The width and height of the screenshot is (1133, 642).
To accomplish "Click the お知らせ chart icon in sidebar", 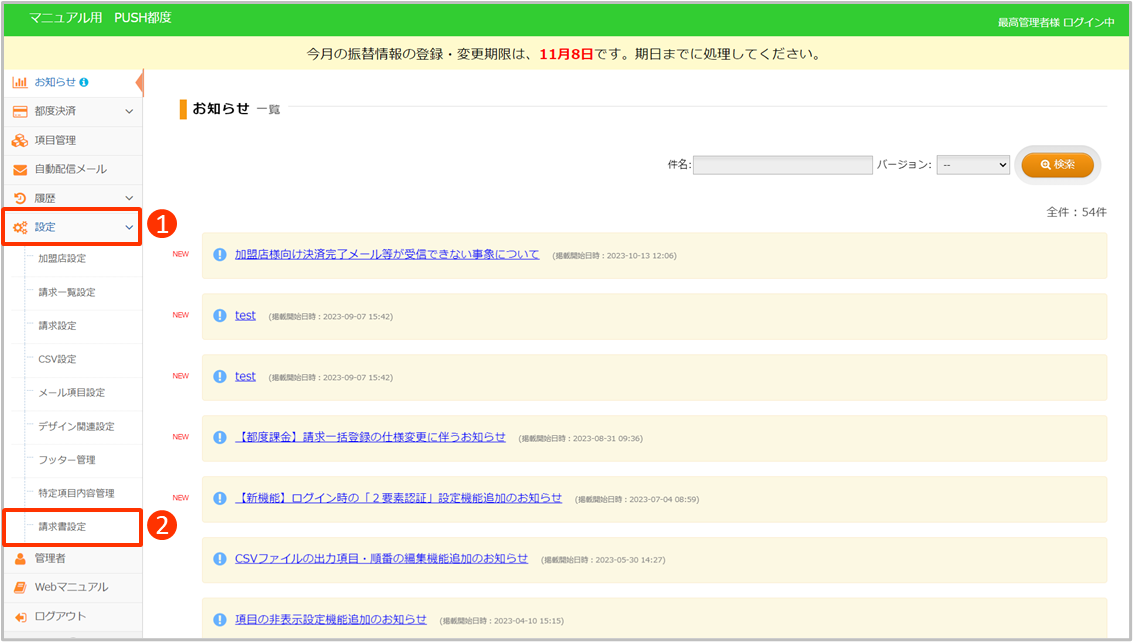I will [x=20, y=82].
